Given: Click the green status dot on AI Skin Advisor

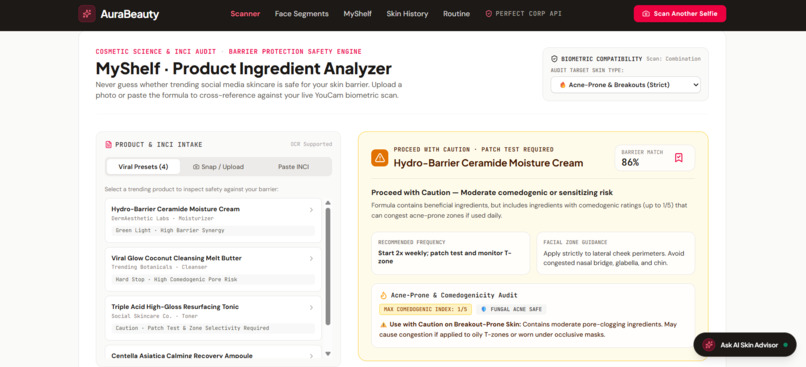Looking at the screenshot, I should click(x=785, y=345).
